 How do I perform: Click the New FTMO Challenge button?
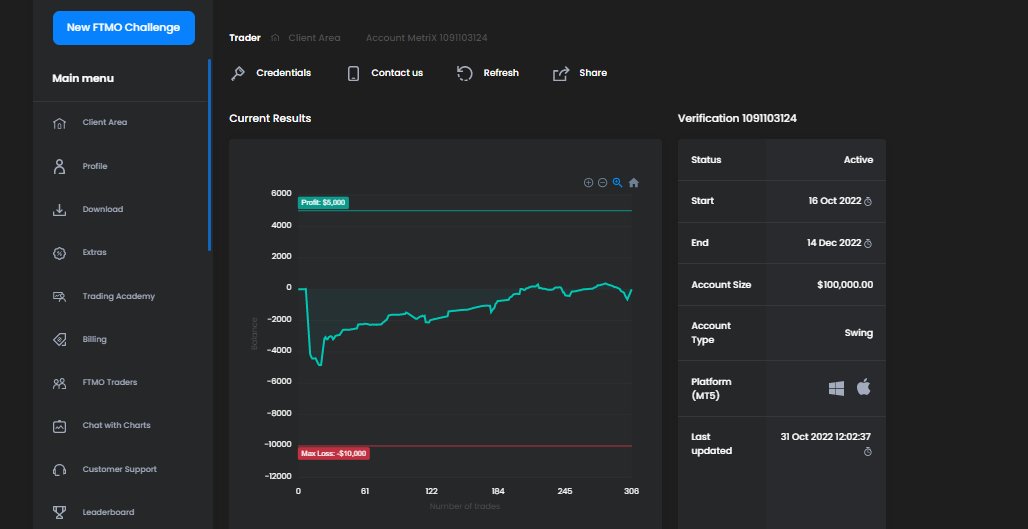point(124,28)
